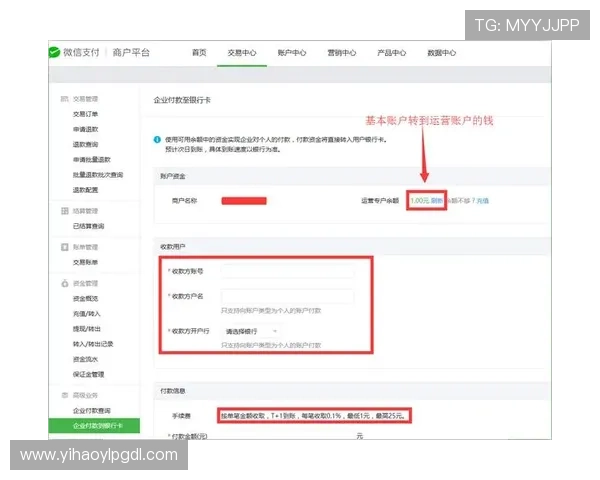Open 交易订单 in the sidebar
This screenshot has height=480, width=600.
click(85, 114)
